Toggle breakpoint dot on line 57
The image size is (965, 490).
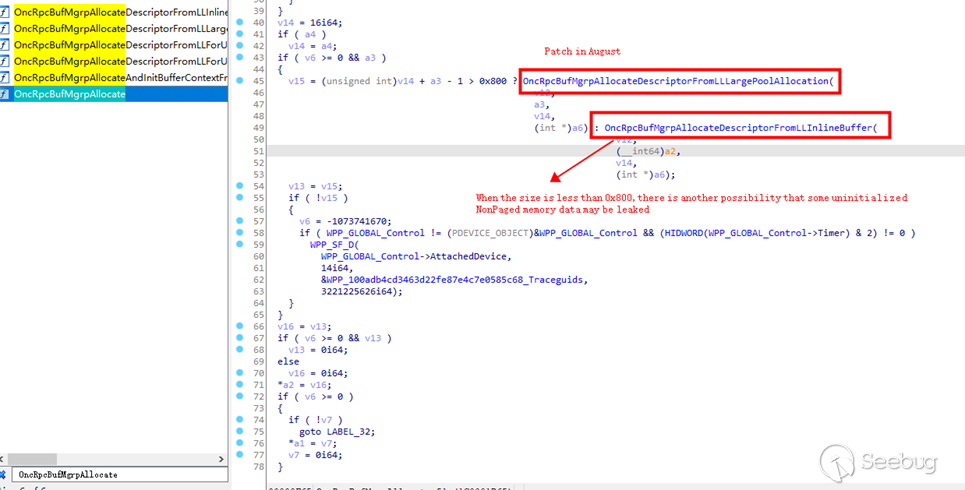point(239,221)
